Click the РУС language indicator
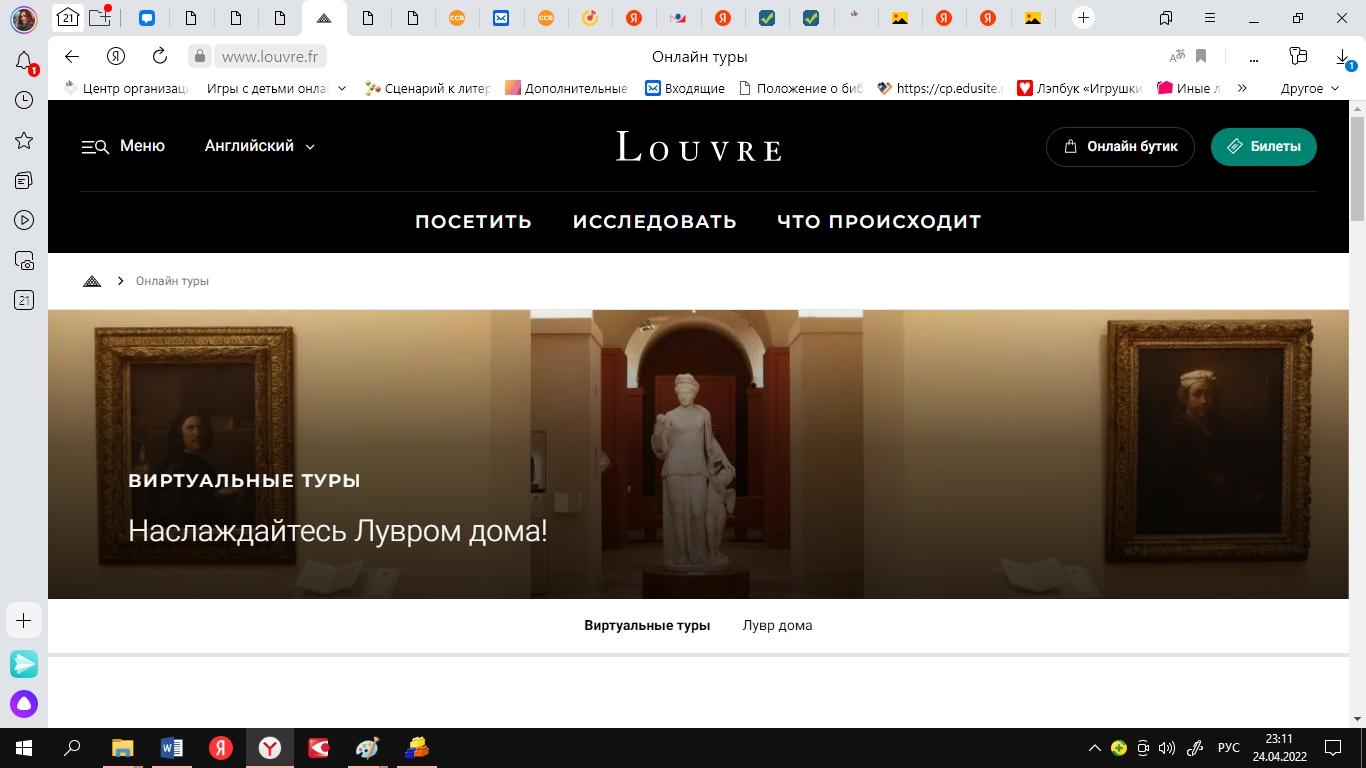1366x768 pixels. pos(1228,748)
